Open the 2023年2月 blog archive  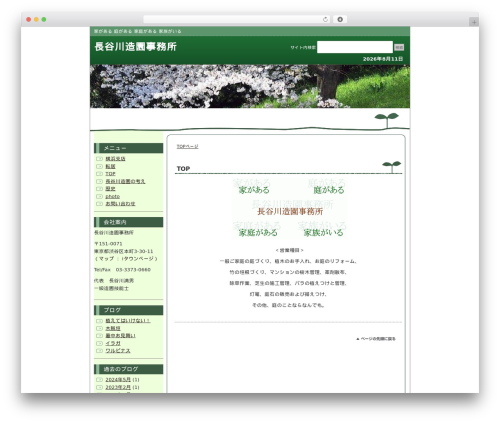pos(118,387)
